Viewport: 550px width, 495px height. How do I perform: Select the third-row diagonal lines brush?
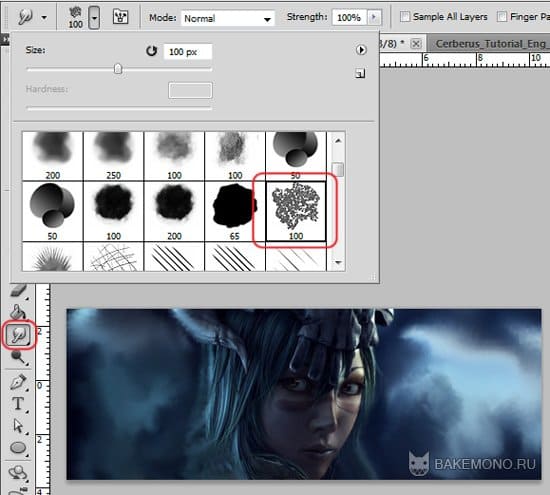point(174,257)
